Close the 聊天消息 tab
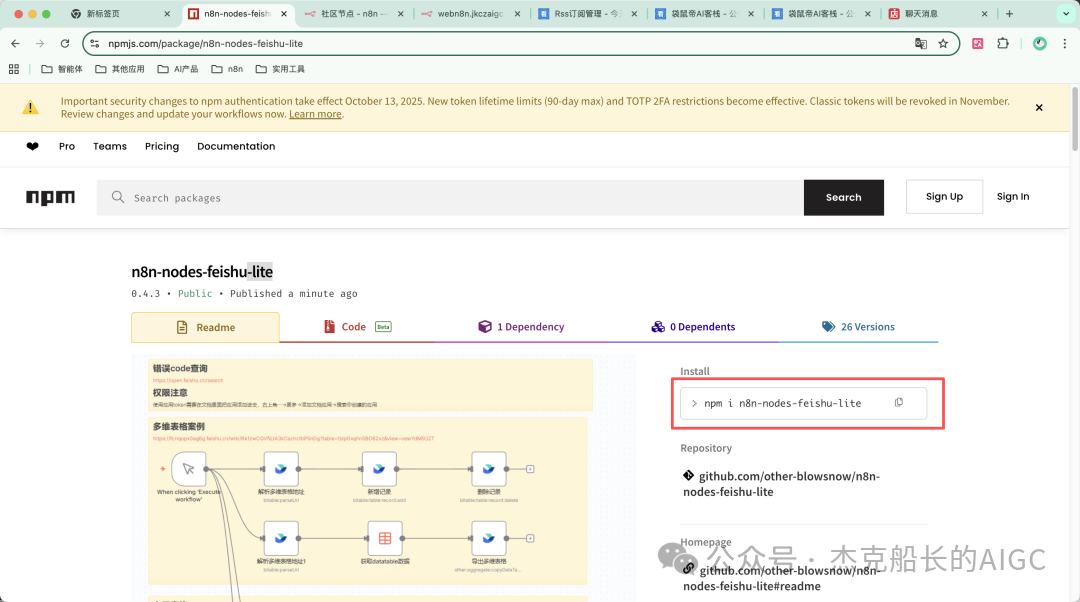 click(x=984, y=14)
